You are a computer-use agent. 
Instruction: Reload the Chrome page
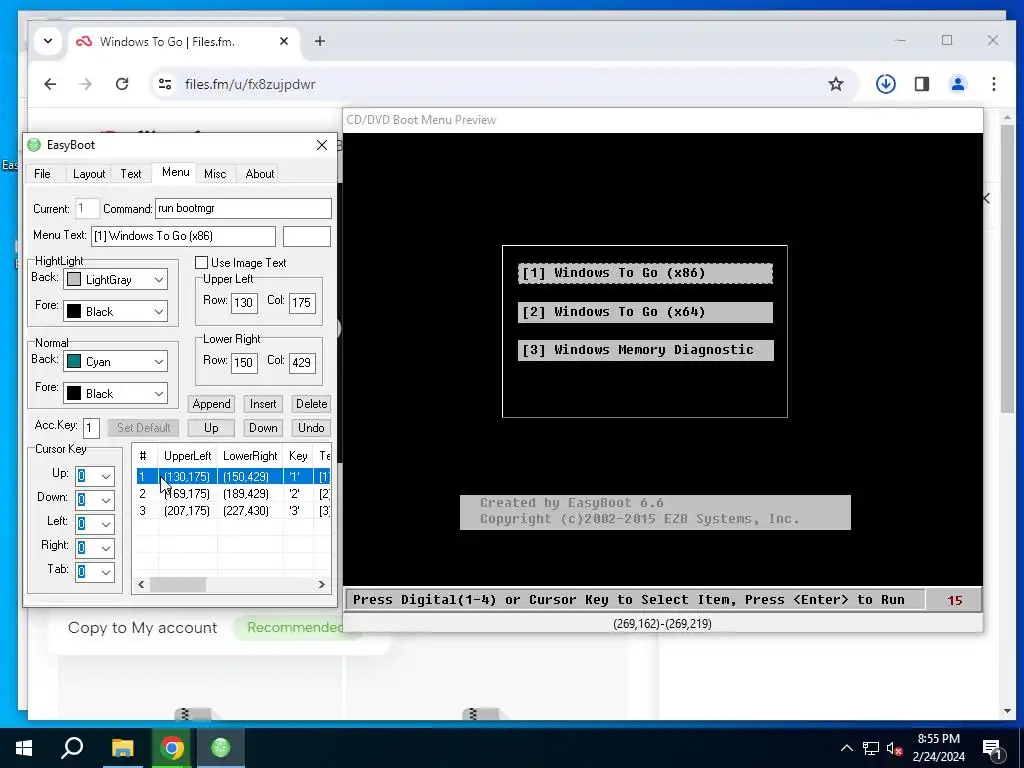click(121, 84)
